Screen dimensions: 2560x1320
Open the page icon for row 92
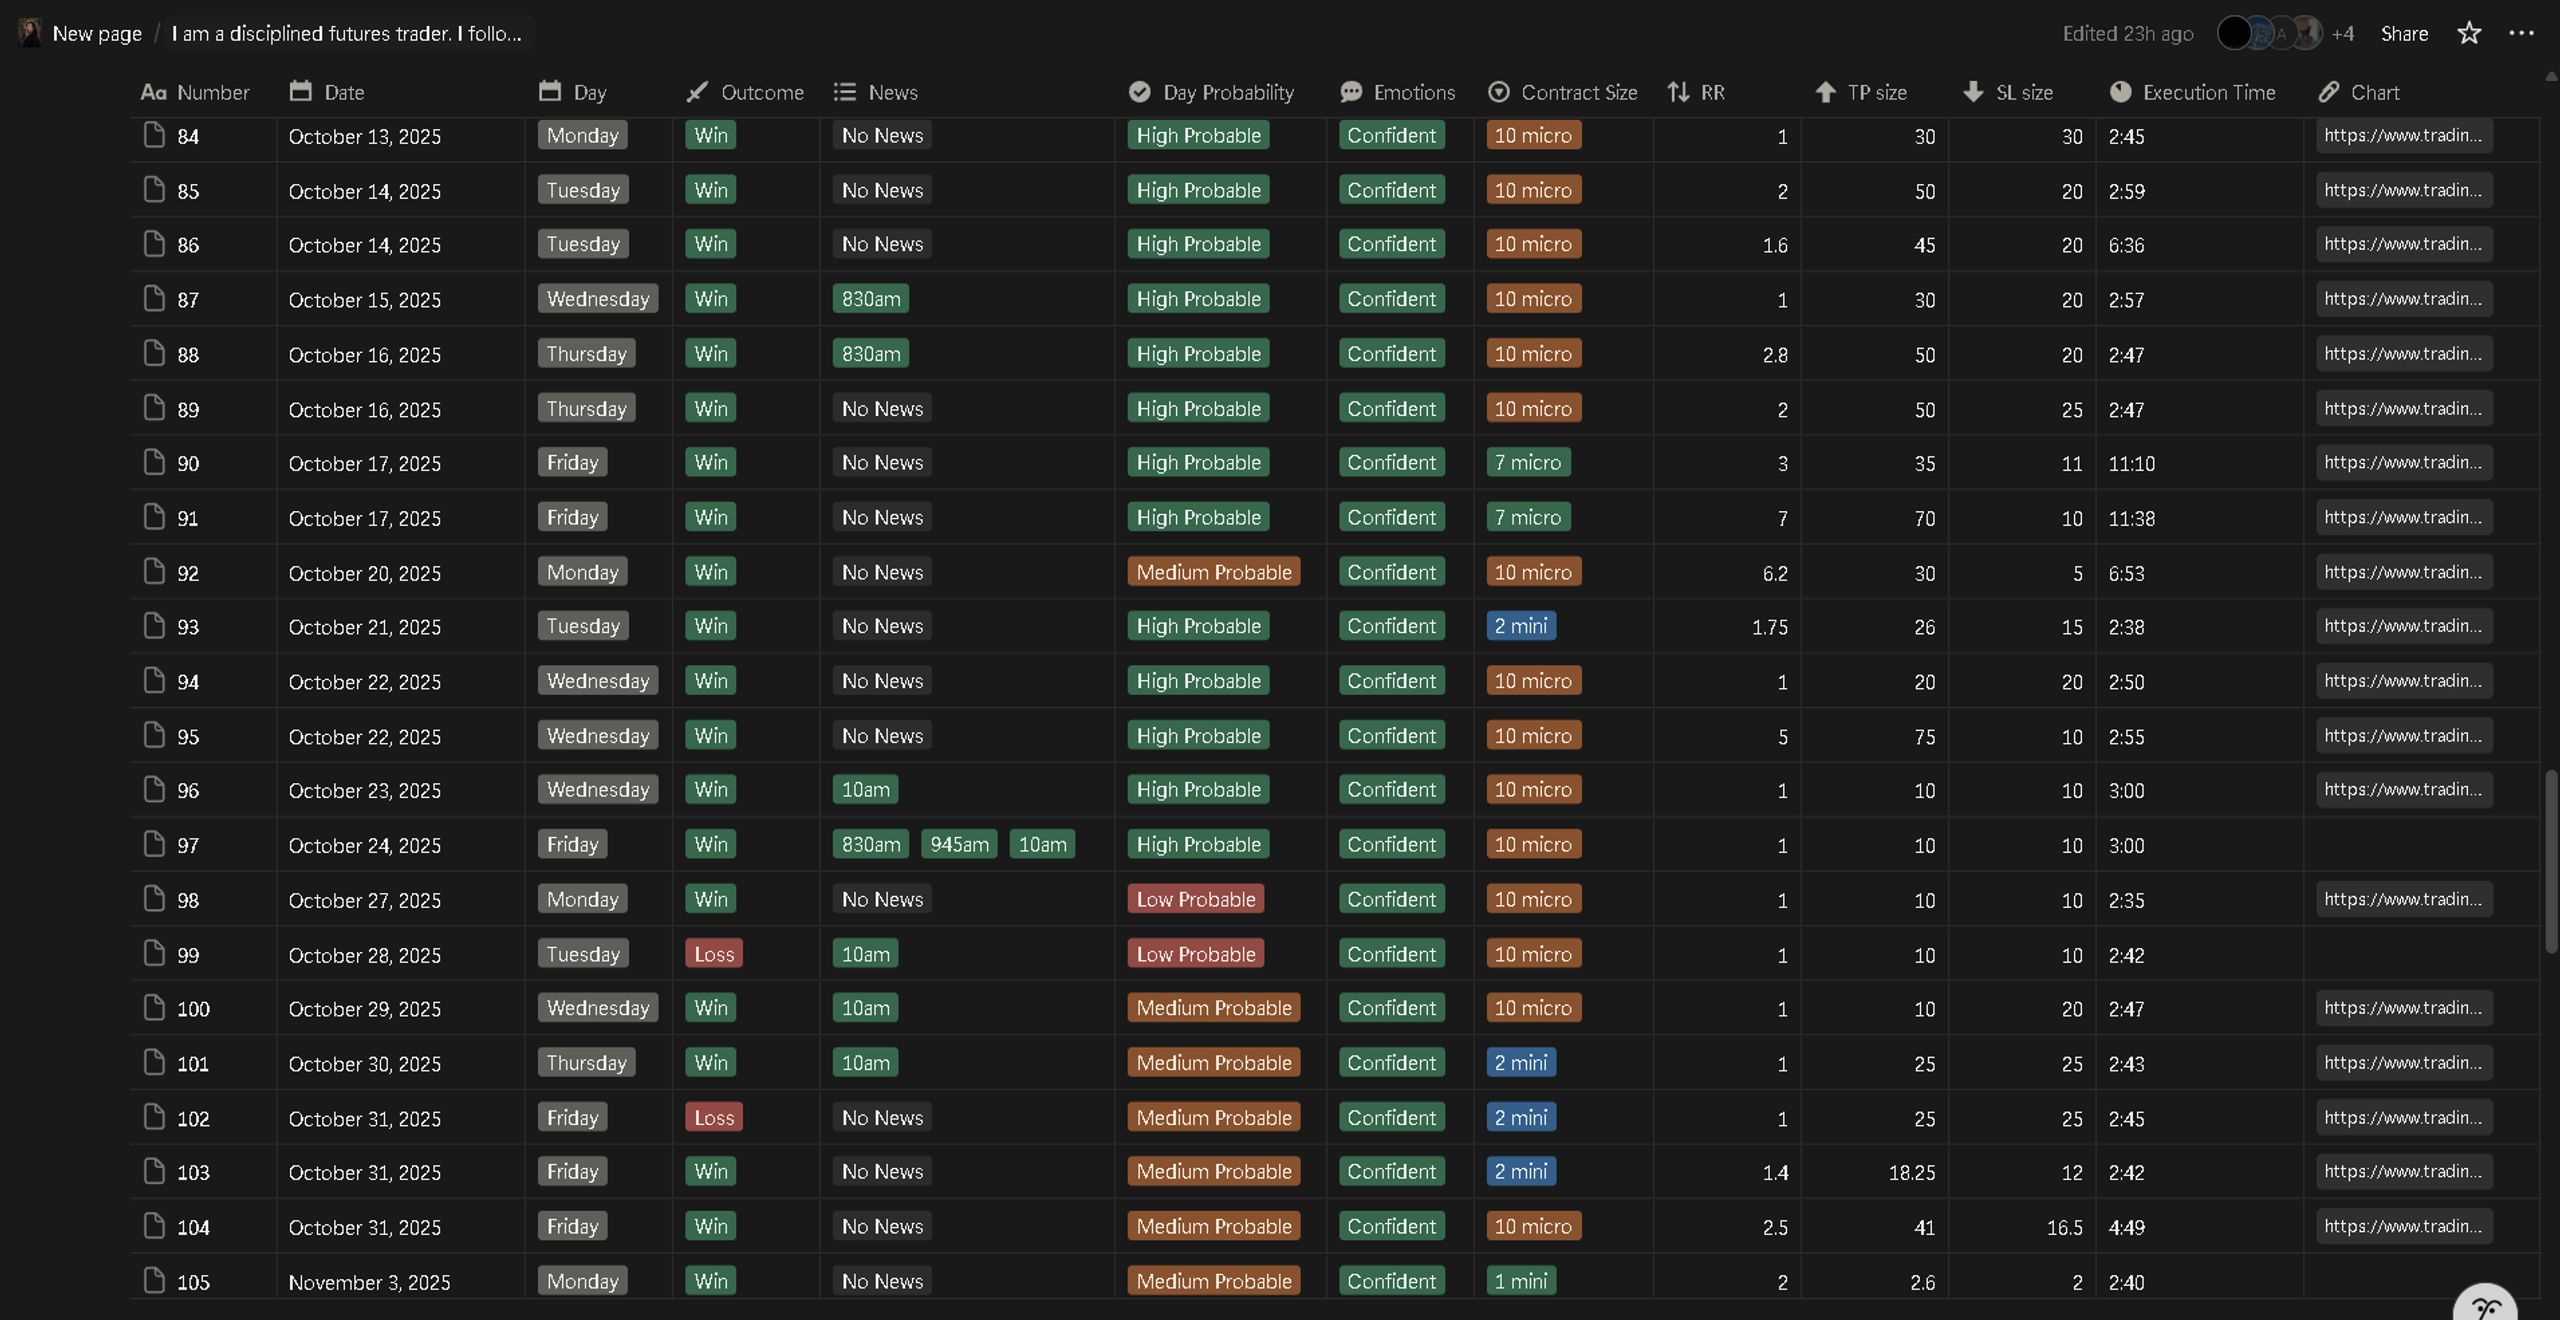click(x=154, y=572)
